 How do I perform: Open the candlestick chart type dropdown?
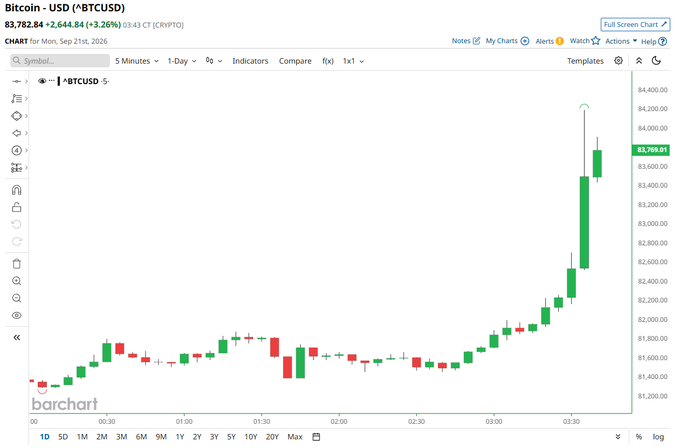[x=214, y=61]
